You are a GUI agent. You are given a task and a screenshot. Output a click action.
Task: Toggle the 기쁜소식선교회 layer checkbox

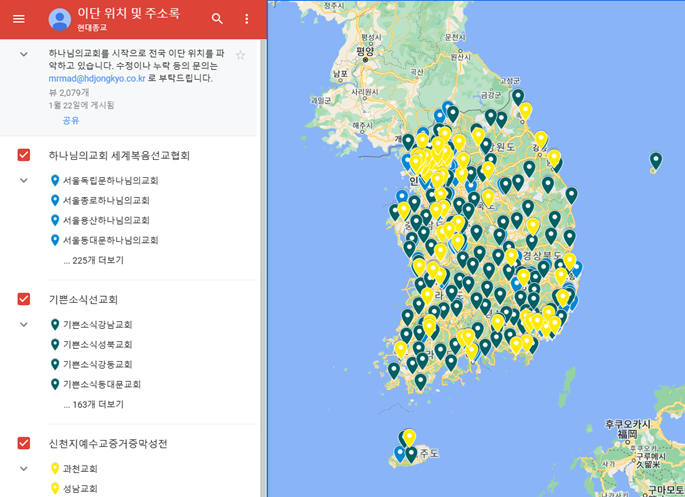point(24,299)
